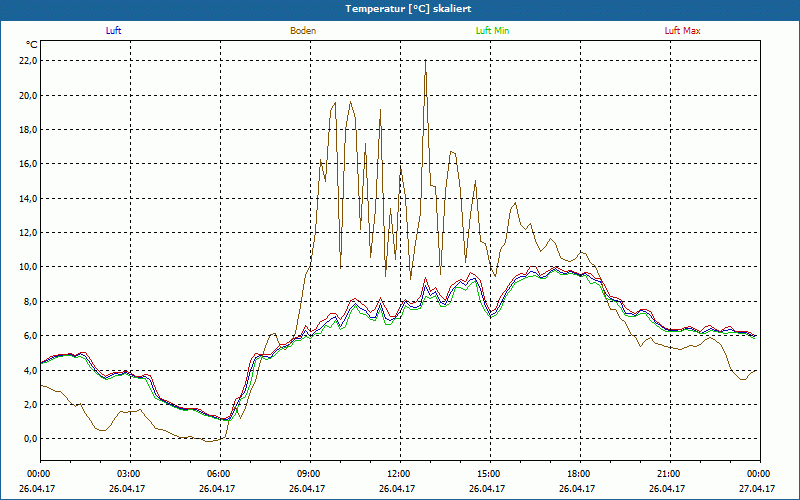
Task: Click the 09:00 time axis label
Action: [x=308, y=474]
